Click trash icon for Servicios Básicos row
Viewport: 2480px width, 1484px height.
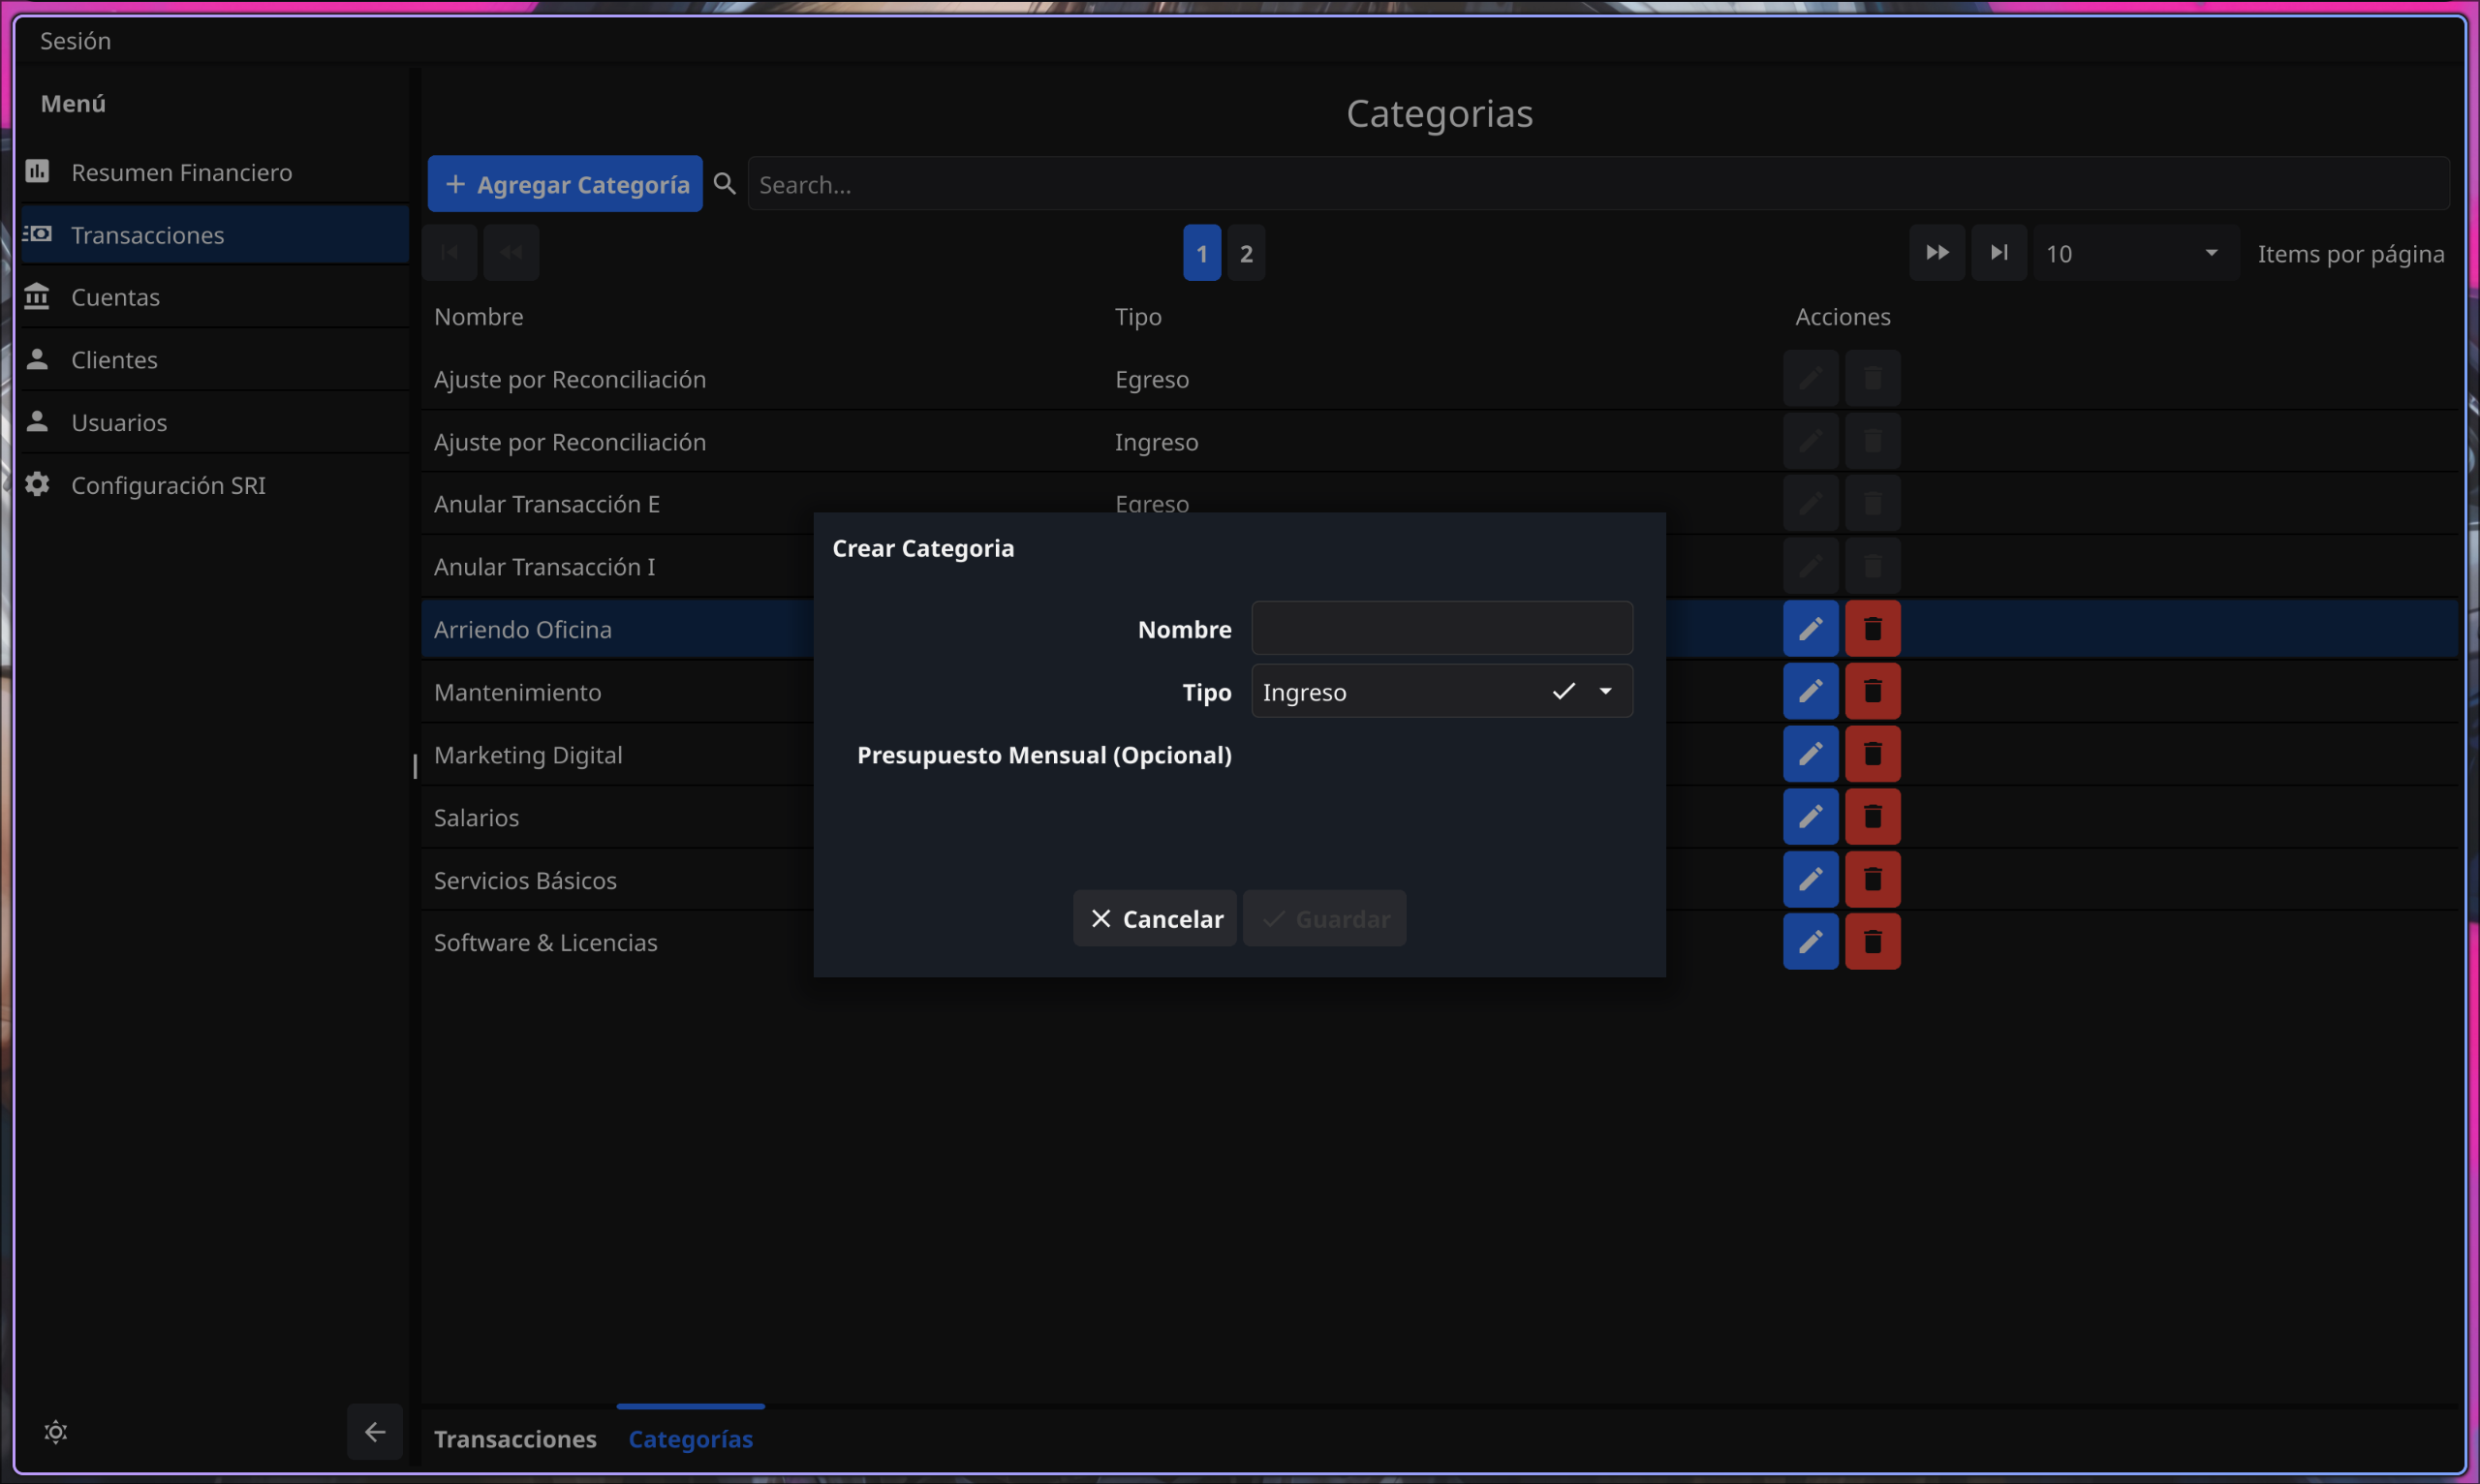(1872, 879)
